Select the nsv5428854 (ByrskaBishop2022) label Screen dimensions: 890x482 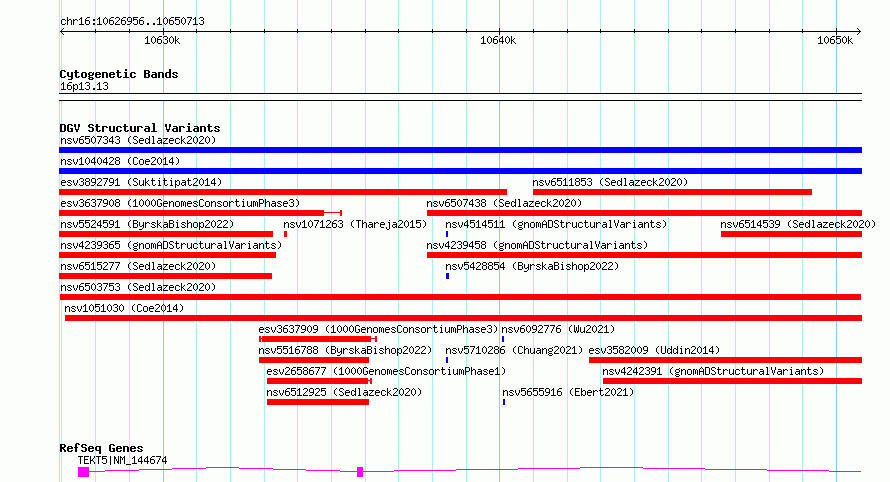tap(532, 266)
